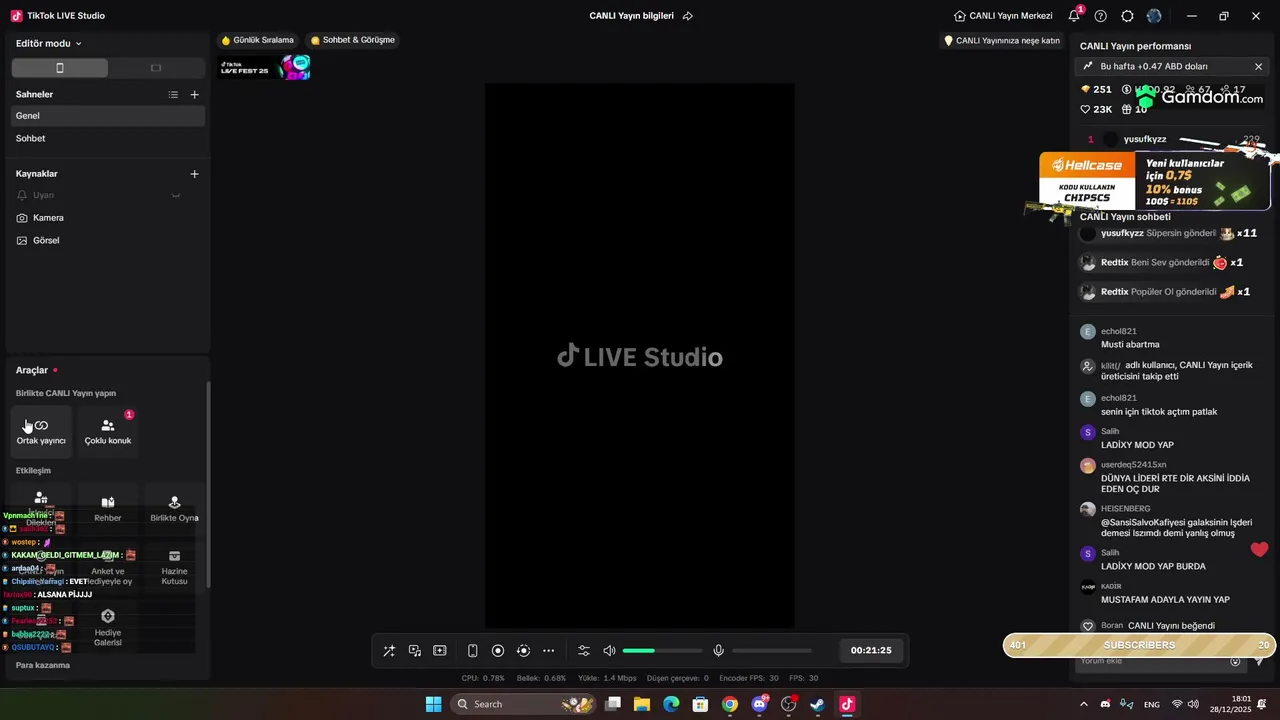Add a new scene with the Sahneler plus
The width and height of the screenshot is (1280, 720).
[195, 95]
